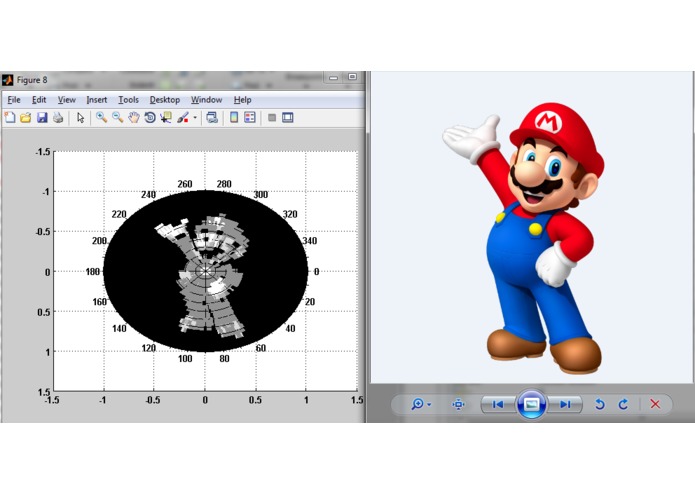
Task: Minimize the Figure 8 window
Action: (333, 78)
